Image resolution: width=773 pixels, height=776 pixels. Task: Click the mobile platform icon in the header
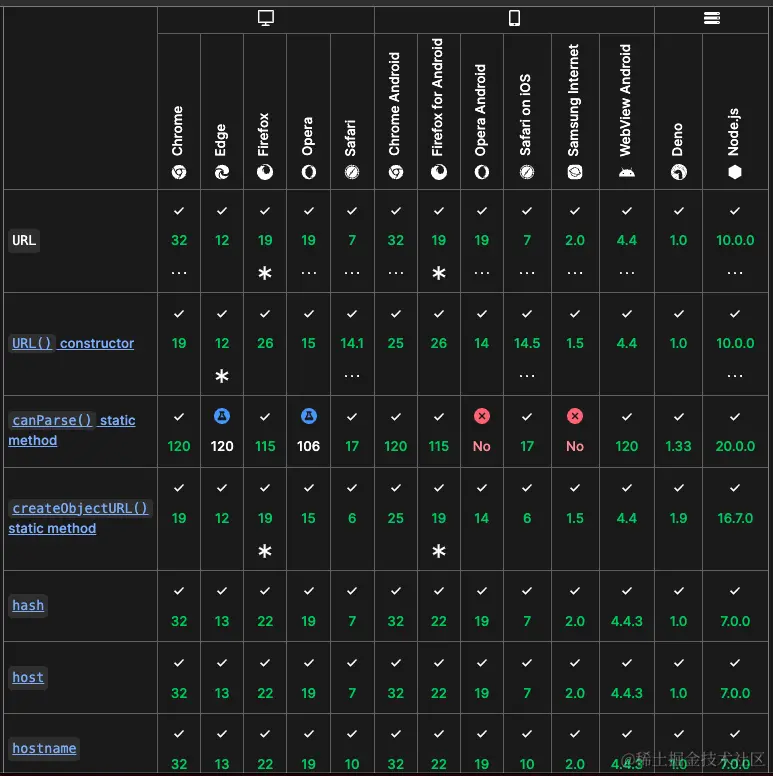tap(514, 18)
